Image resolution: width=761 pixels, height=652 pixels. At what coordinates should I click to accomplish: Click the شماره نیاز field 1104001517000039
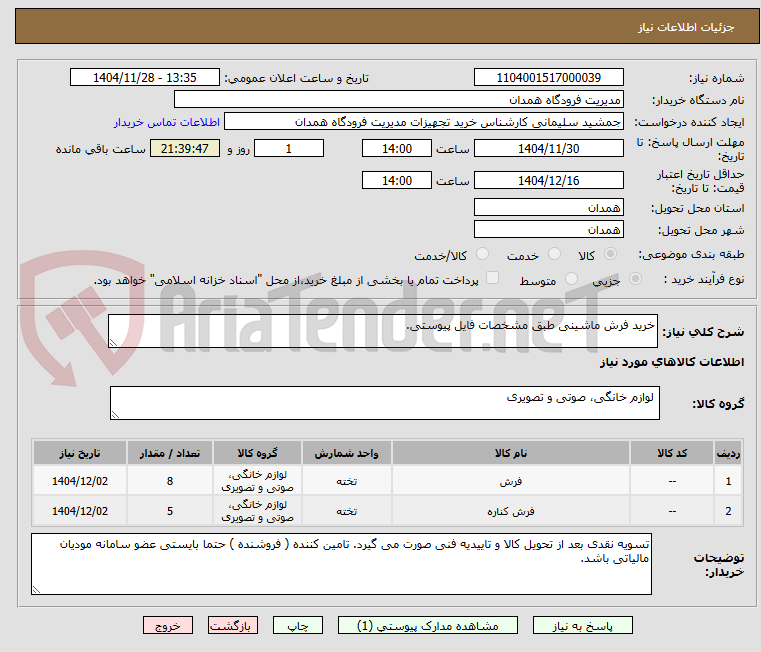coord(548,78)
